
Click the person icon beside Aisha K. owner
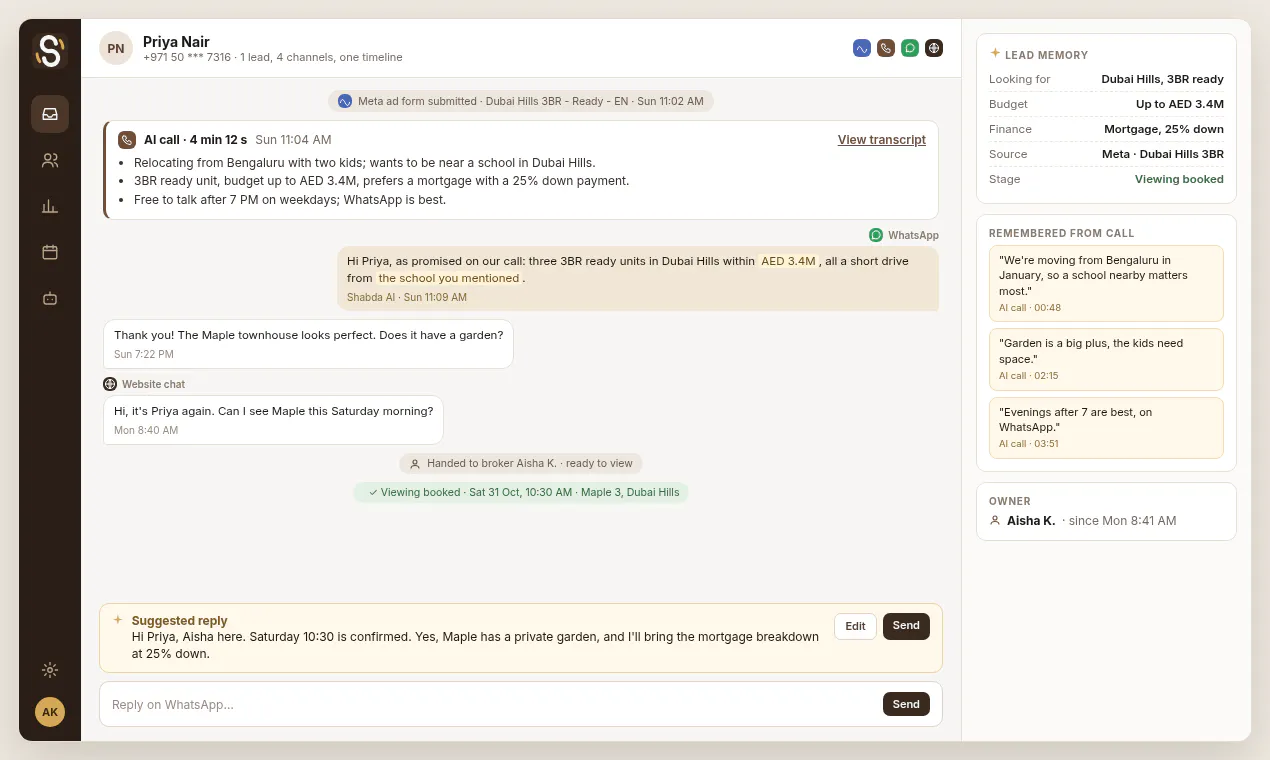point(995,521)
